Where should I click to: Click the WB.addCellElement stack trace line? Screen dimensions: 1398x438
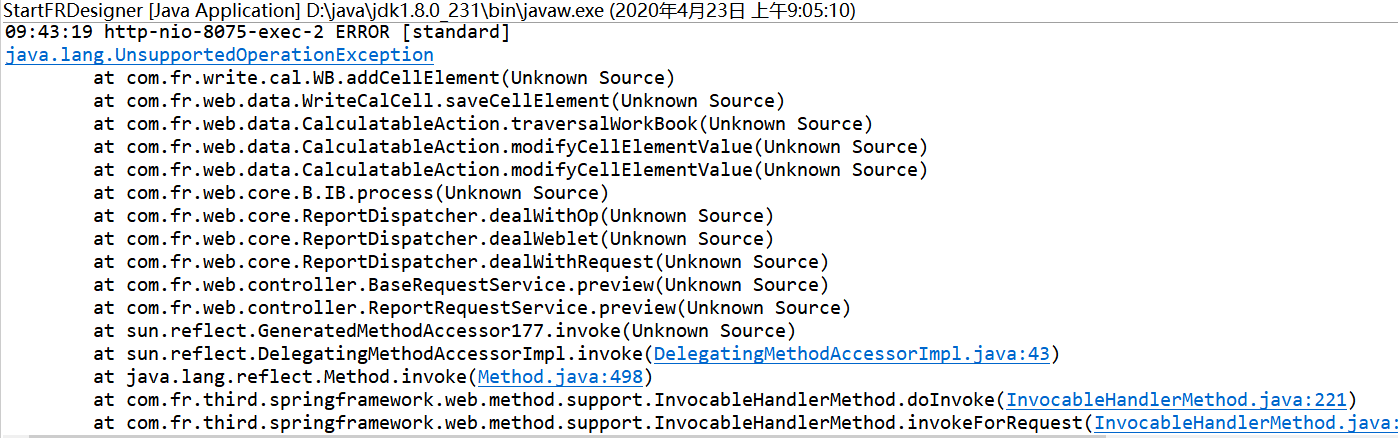pyautogui.click(x=384, y=78)
